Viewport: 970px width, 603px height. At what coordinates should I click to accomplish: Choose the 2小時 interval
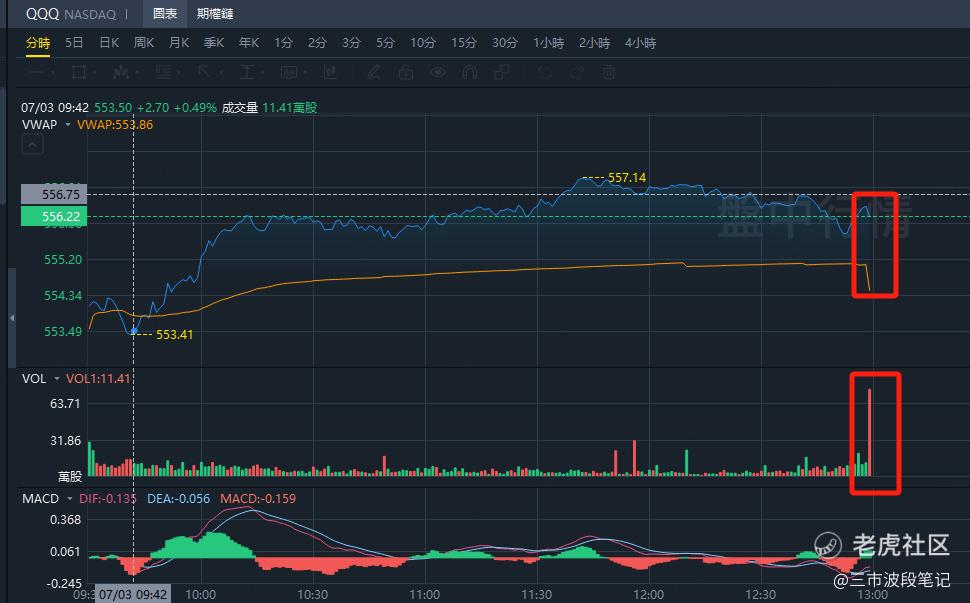click(594, 43)
